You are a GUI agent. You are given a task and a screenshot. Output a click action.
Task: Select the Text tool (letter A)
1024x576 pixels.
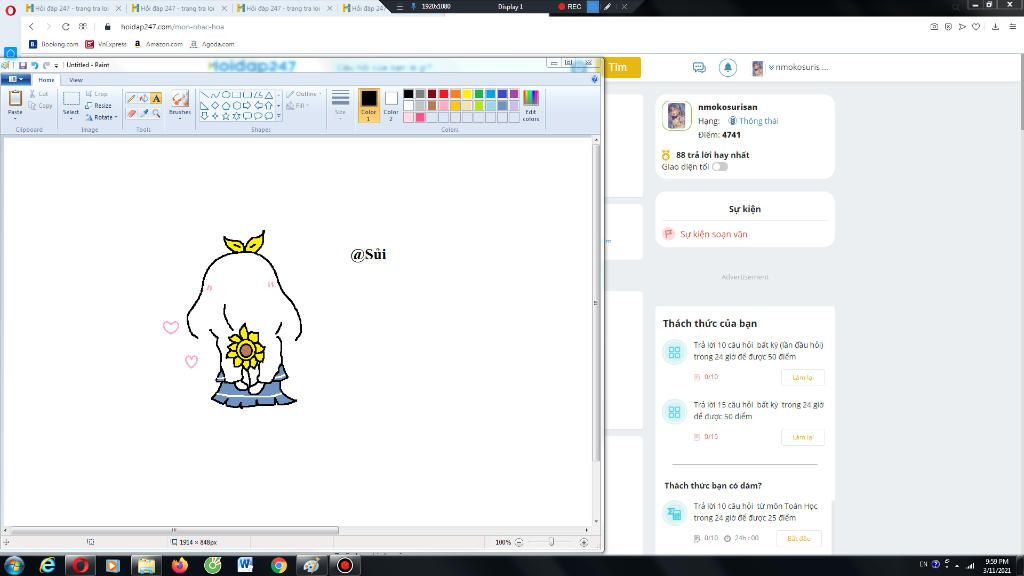[156, 99]
